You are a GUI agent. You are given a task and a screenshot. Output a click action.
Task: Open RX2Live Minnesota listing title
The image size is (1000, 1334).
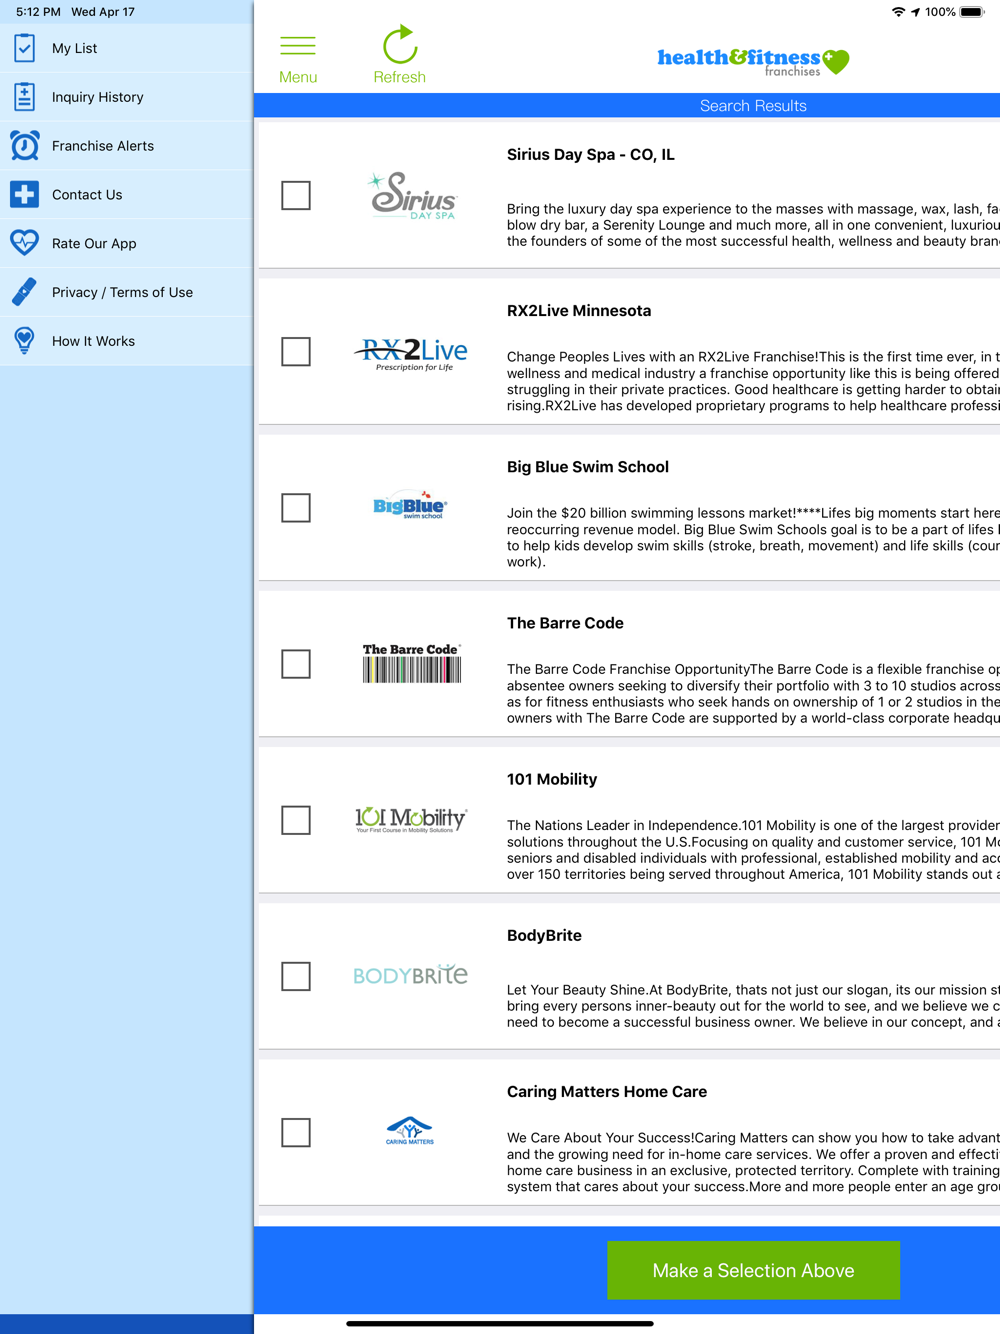click(x=579, y=311)
